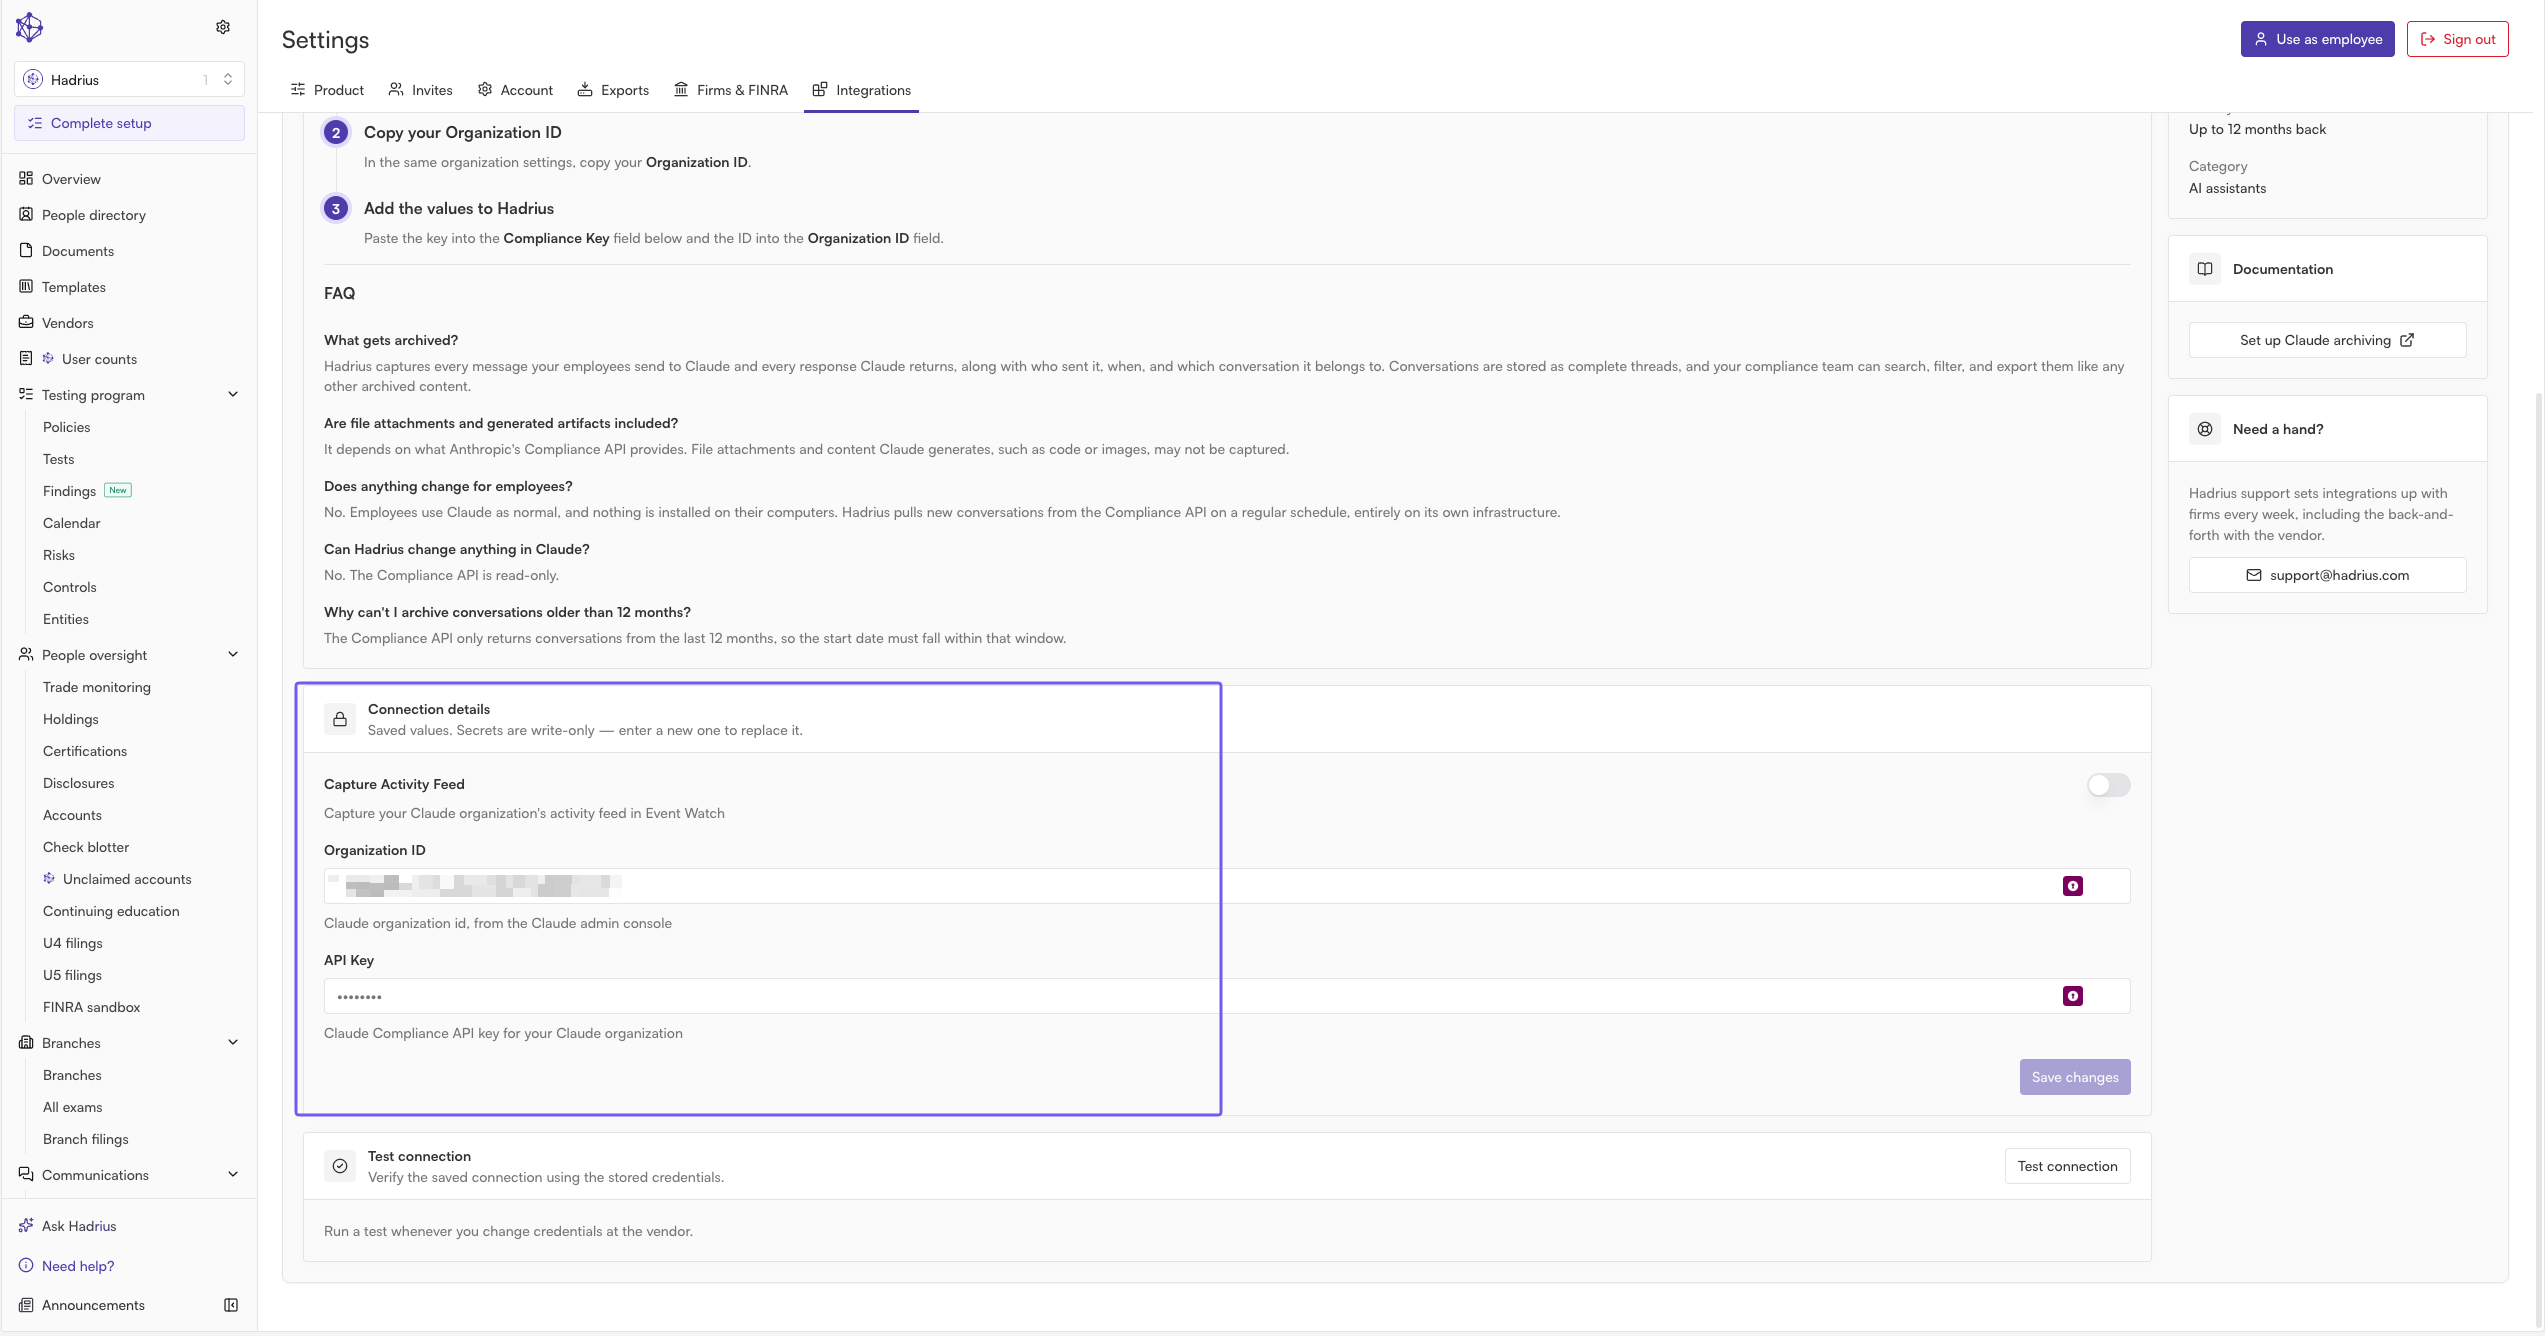The image size is (2545, 1336).
Task: Click the Connection details lock icon
Action: click(x=340, y=719)
